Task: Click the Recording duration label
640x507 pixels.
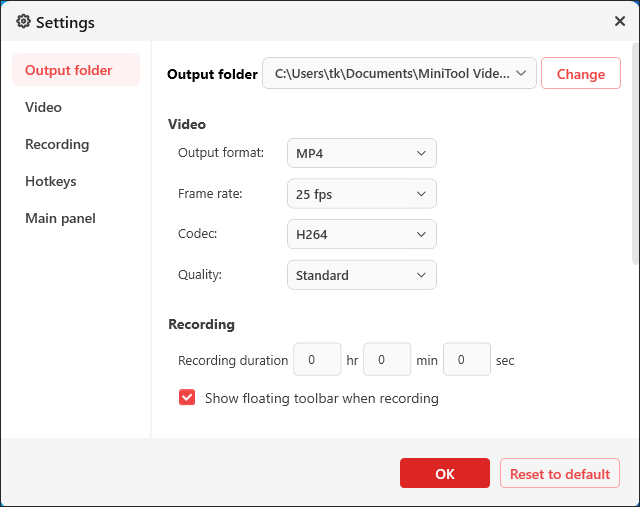Action: [x=233, y=360]
